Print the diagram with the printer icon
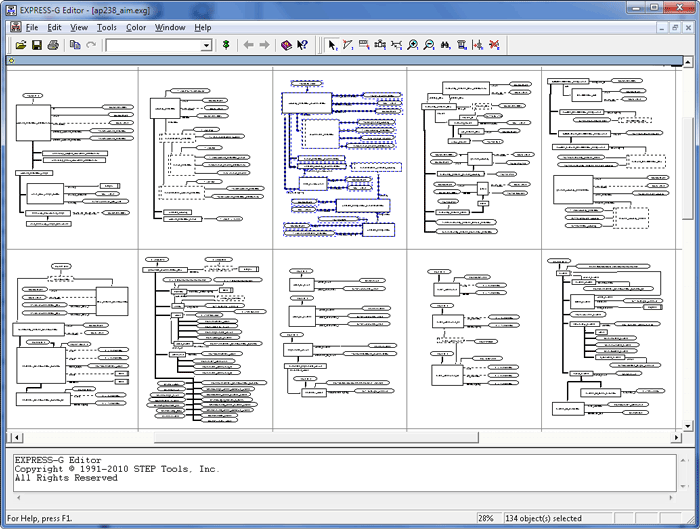Image resolution: width=700 pixels, height=529 pixels. coord(53,45)
